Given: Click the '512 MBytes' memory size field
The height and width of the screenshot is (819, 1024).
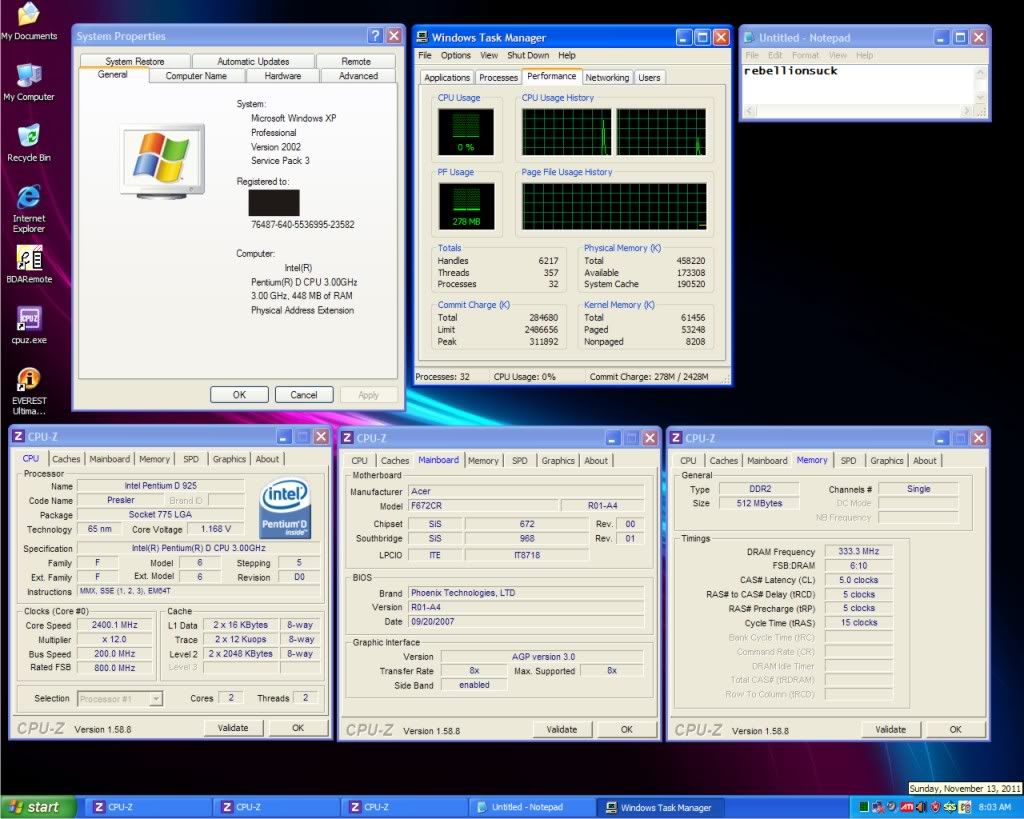Looking at the screenshot, I should pyautogui.click(x=759, y=504).
